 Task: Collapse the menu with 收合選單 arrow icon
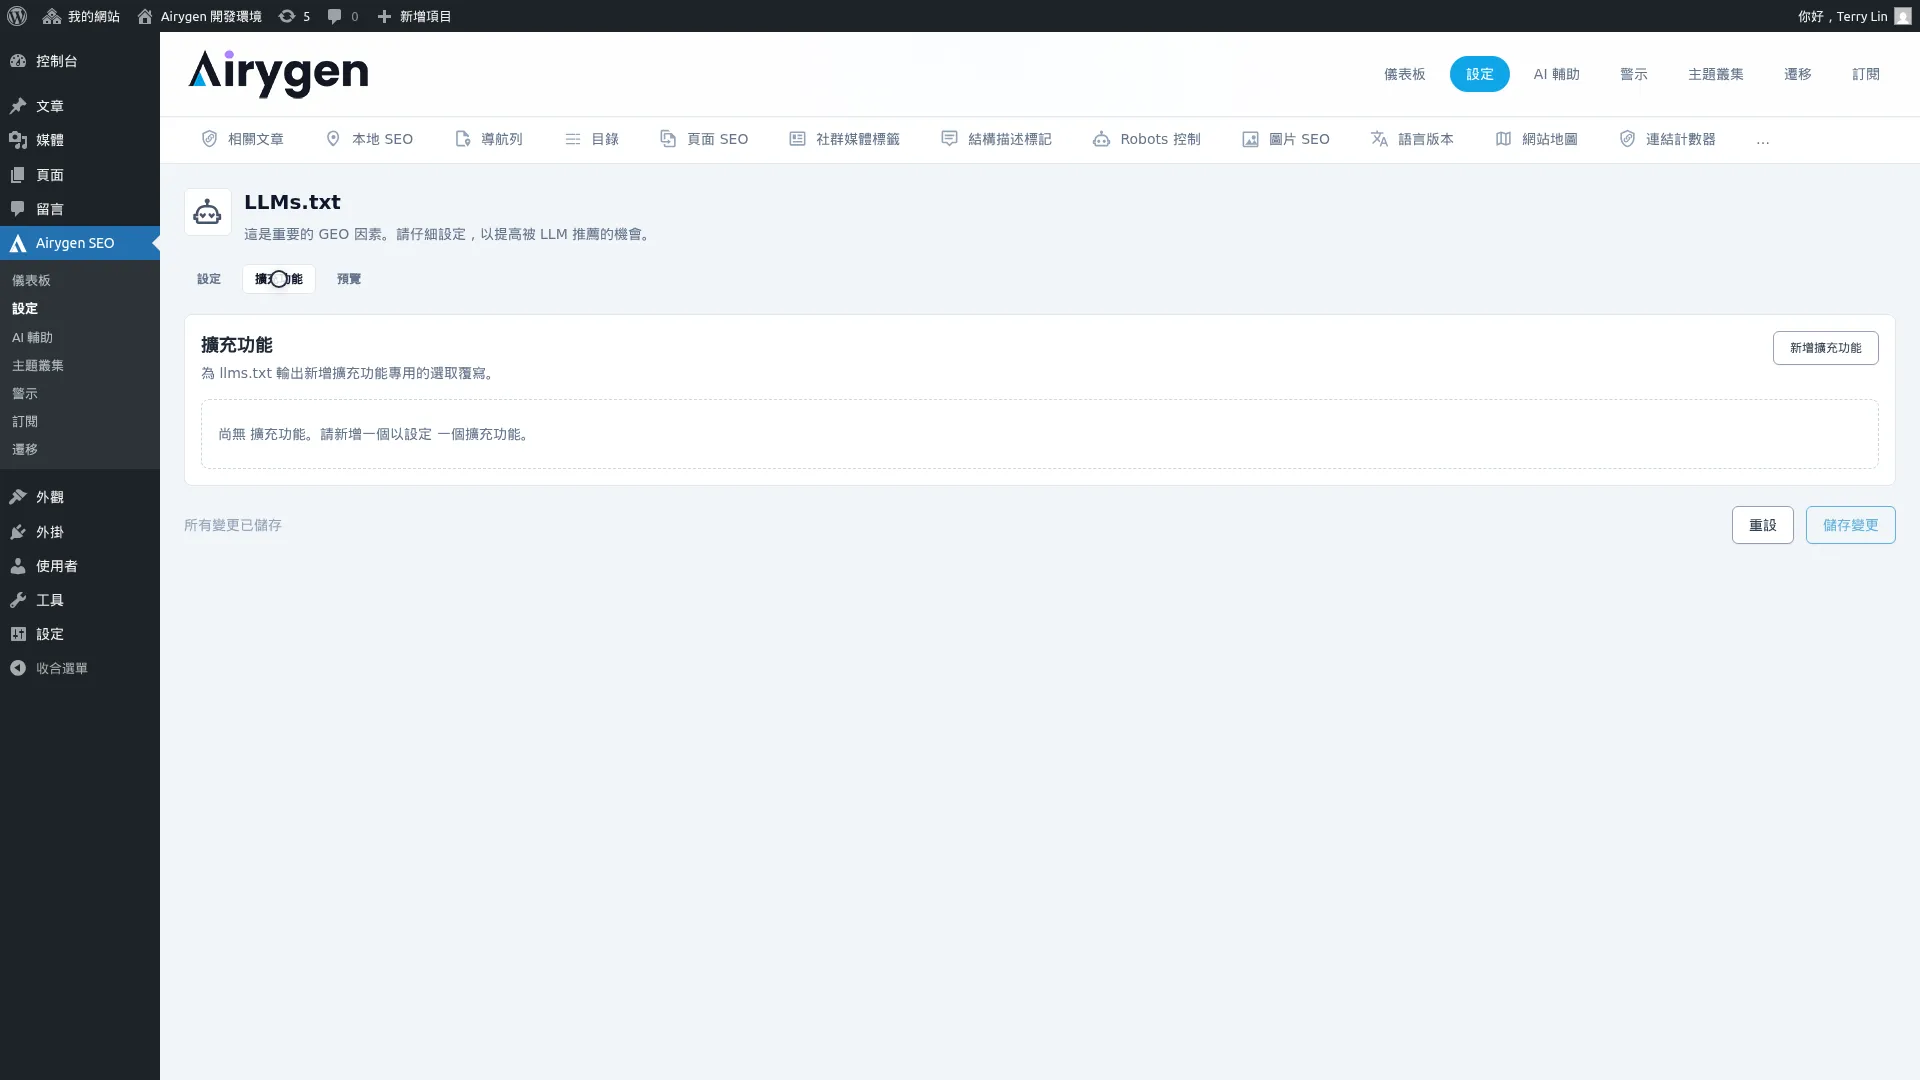(18, 668)
